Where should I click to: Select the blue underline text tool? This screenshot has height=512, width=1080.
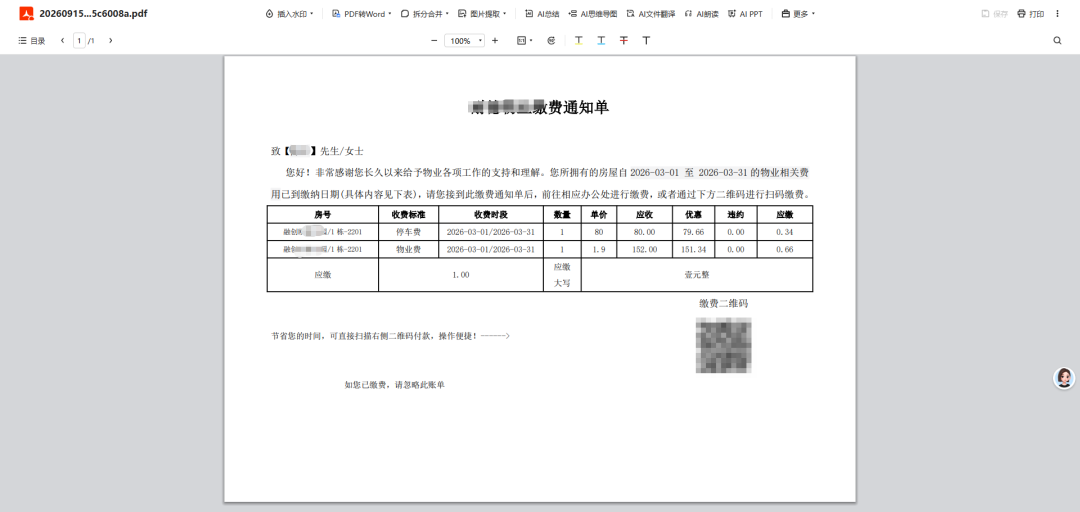(x=601, y=41)
